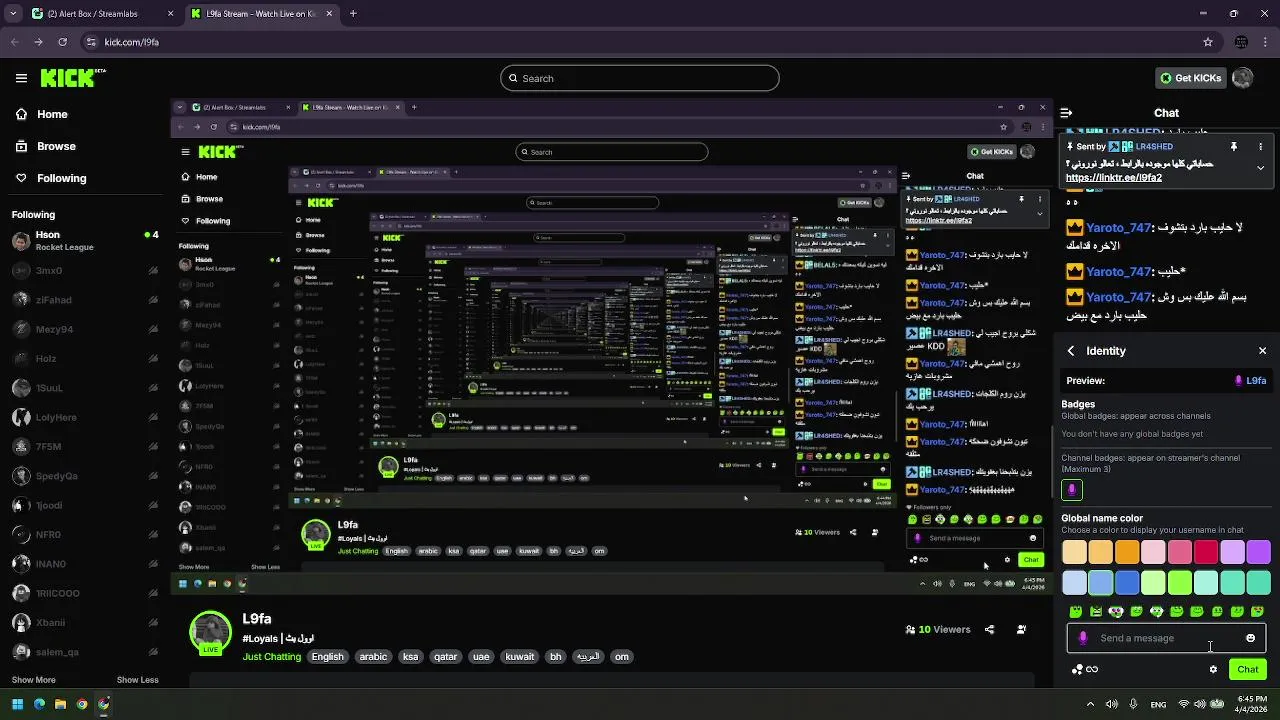Viewport: 1280px width, 720px height.
Task: Click the kuwait stream tag
Action: [520, 657]
